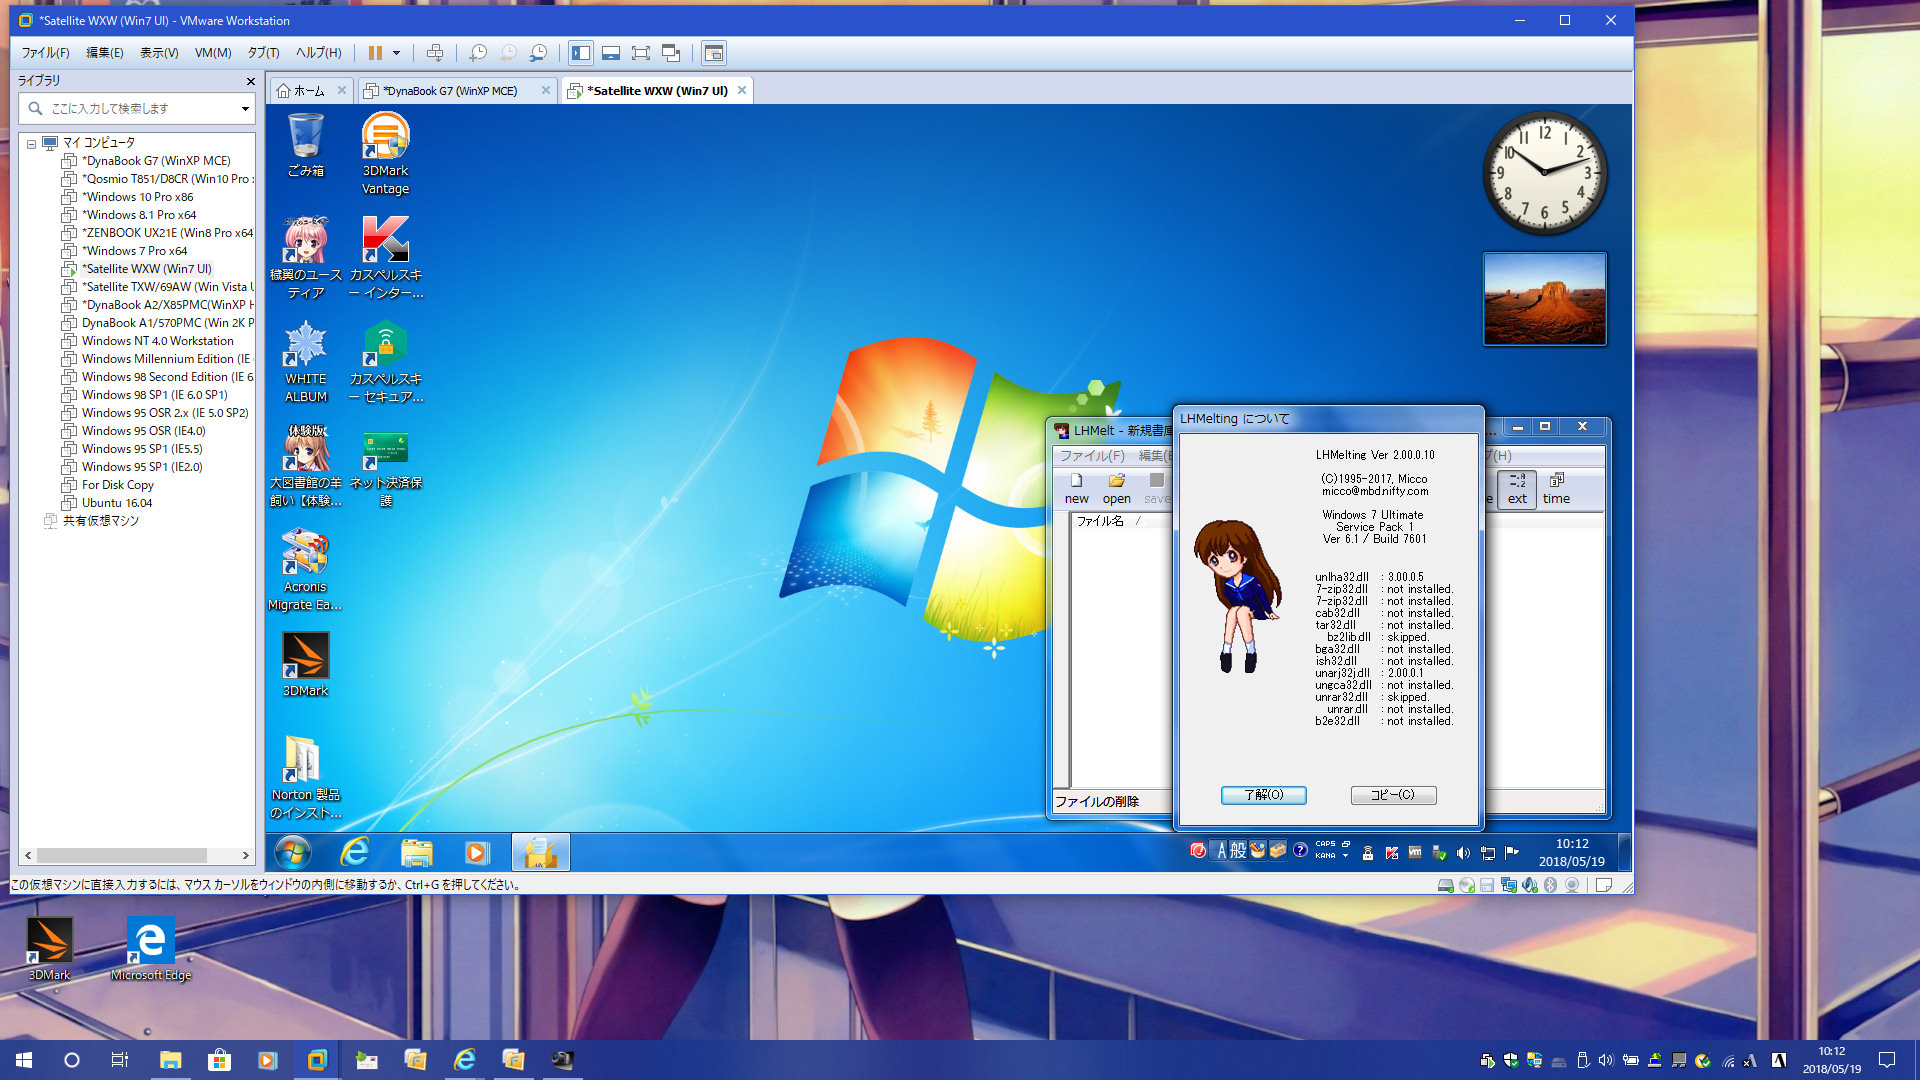The height and width of the screenshot is (1080, 1920).
Task: Open the Acronis Migrate Easy shortcut
Action: click(305, 570)
